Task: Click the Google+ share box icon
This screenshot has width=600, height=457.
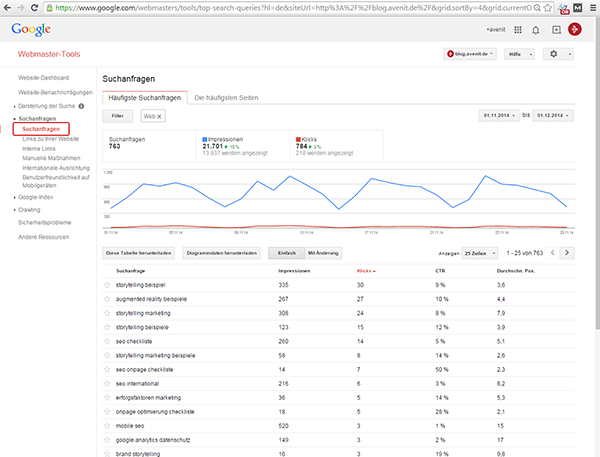Action: click(556, 29)
